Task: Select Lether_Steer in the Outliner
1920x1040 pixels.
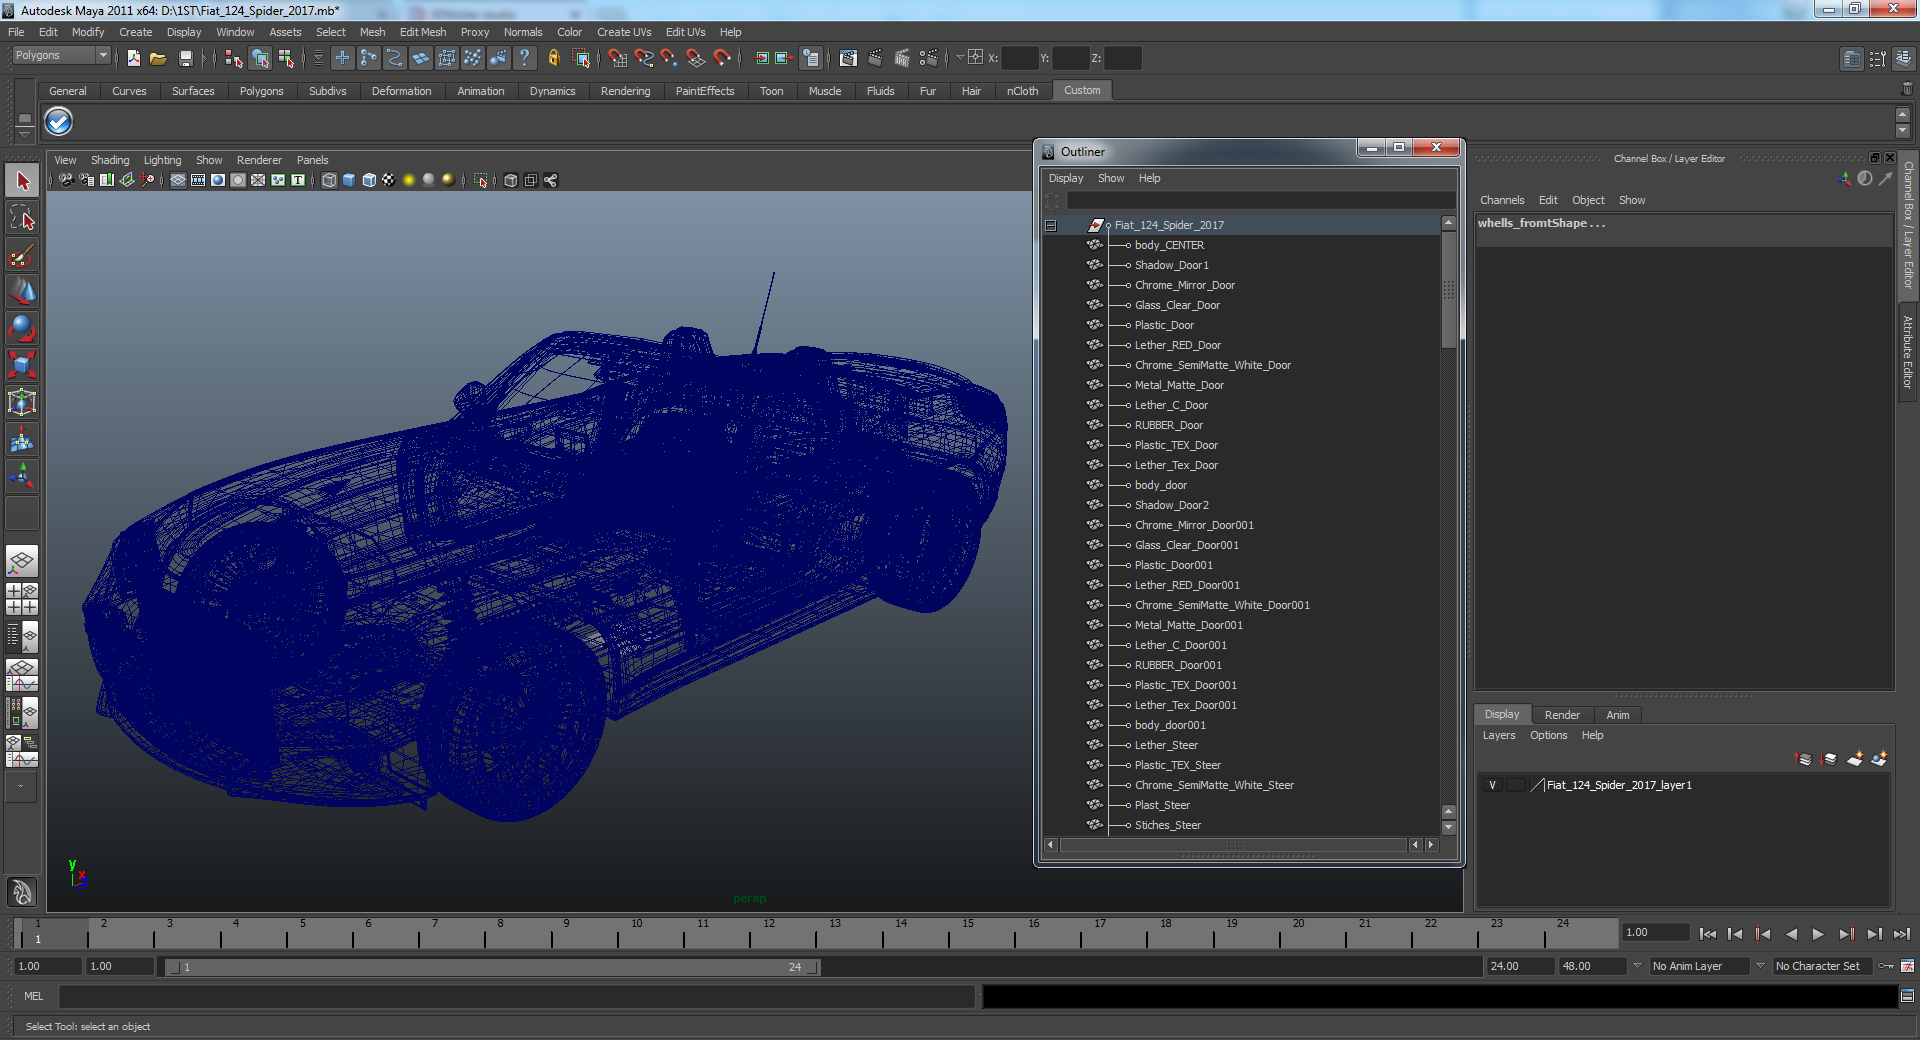Action: pyautogui.click(x=1166, y=745)
